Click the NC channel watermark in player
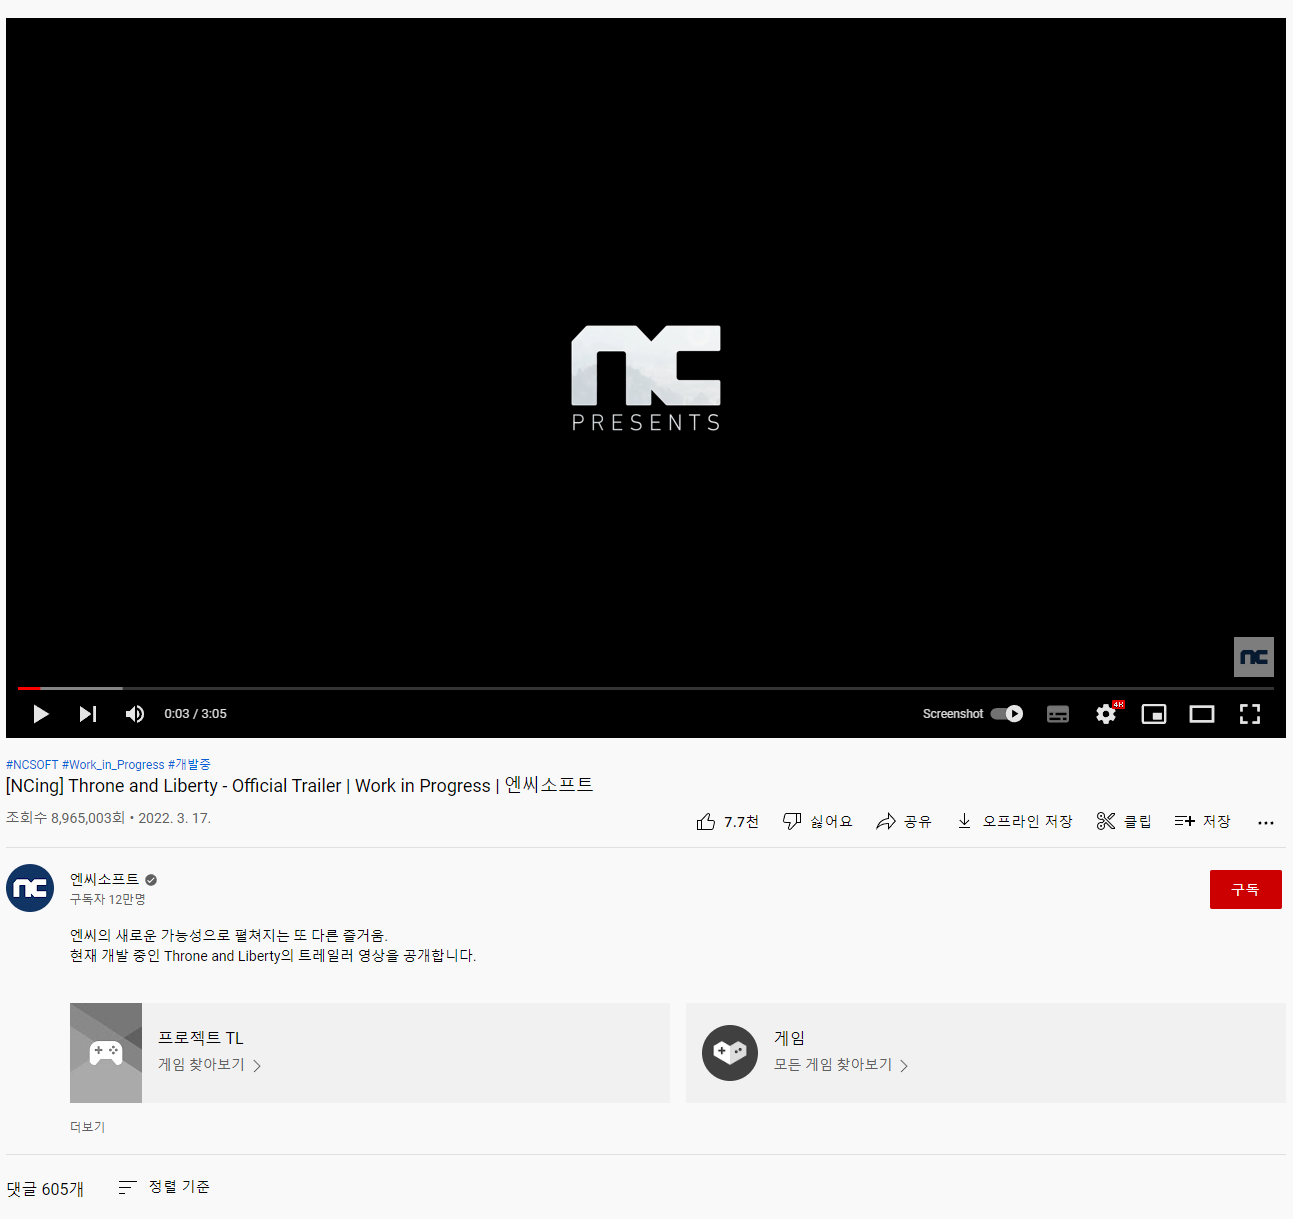 1254,657
